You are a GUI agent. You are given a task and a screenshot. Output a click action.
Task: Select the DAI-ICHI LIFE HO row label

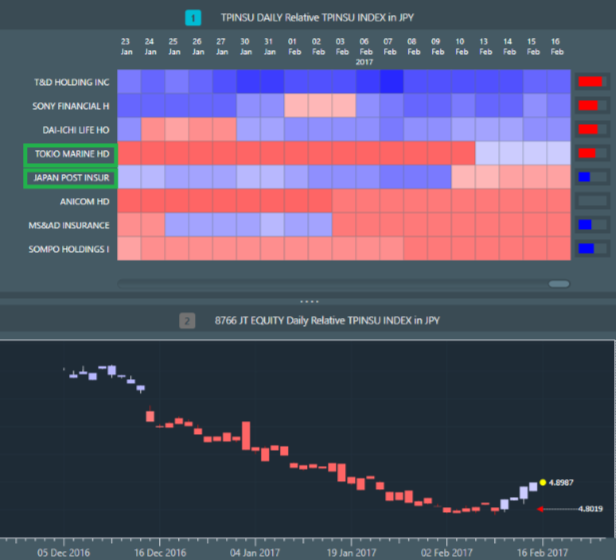tap(76, 130)
